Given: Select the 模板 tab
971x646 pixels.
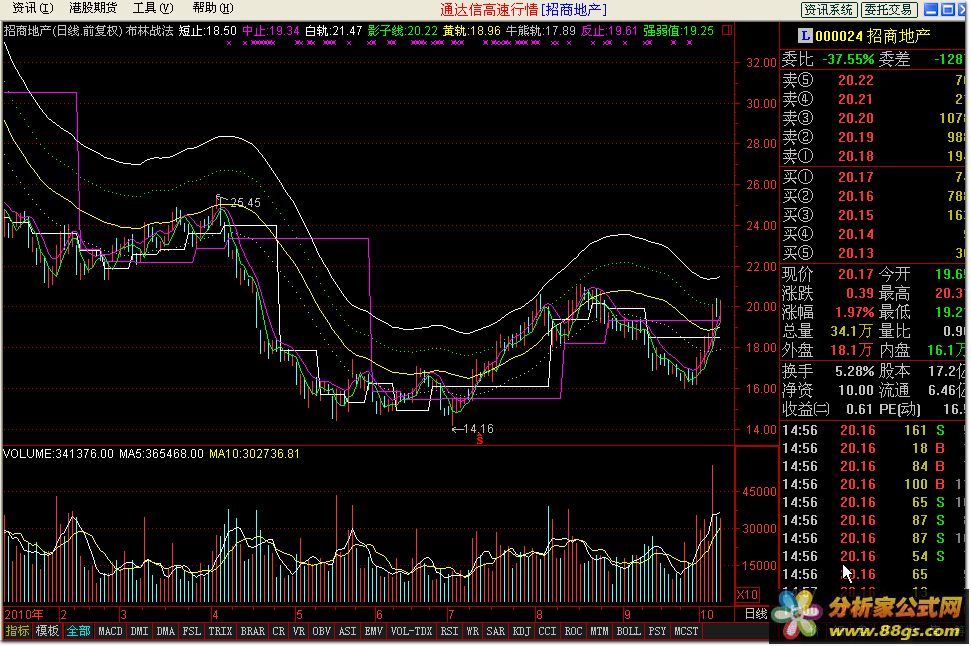Looking at the screenshot, I should coord(47,631).
